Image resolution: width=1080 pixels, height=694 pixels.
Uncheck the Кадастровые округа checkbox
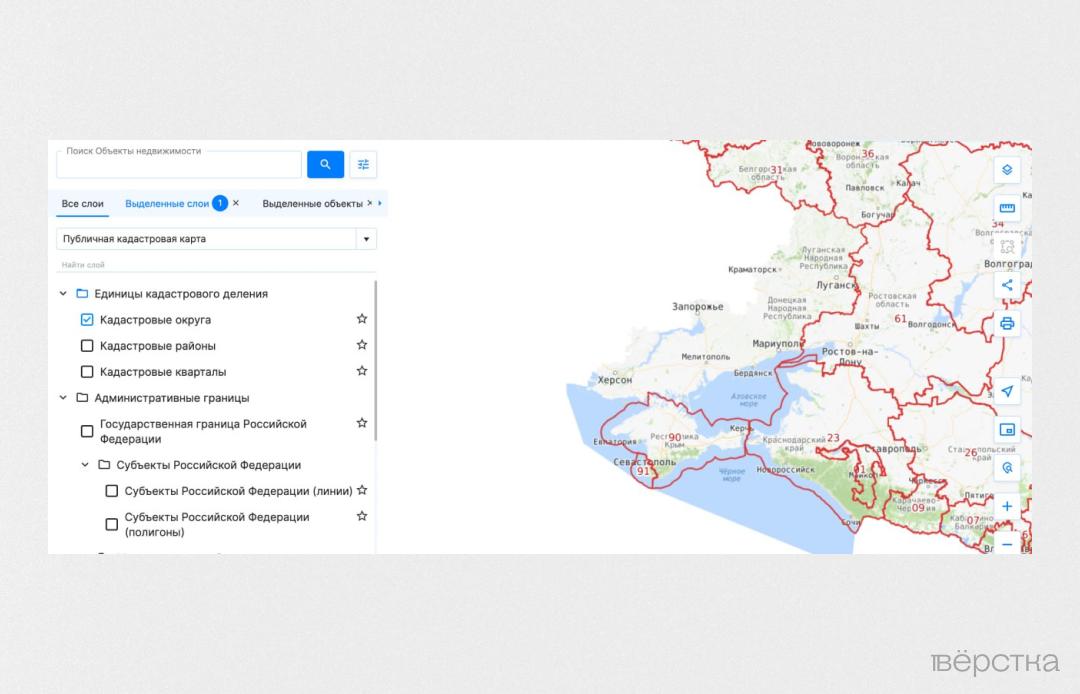(x=87, y=320)
